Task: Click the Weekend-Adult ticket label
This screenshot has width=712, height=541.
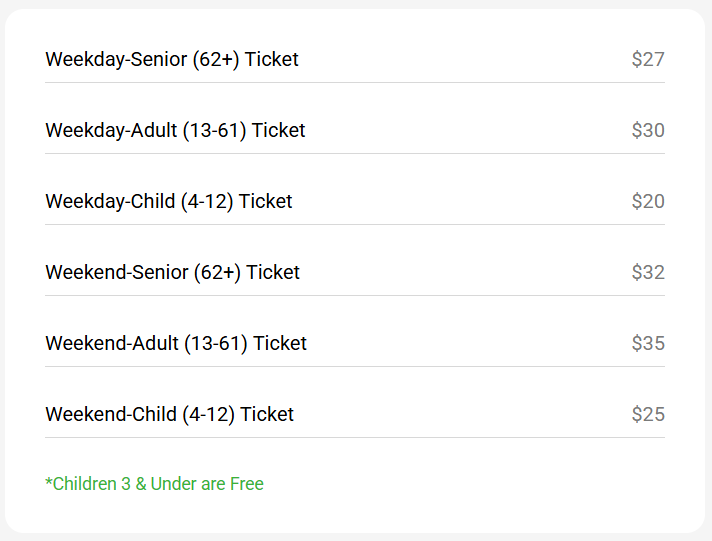Action: coord(176,343)
